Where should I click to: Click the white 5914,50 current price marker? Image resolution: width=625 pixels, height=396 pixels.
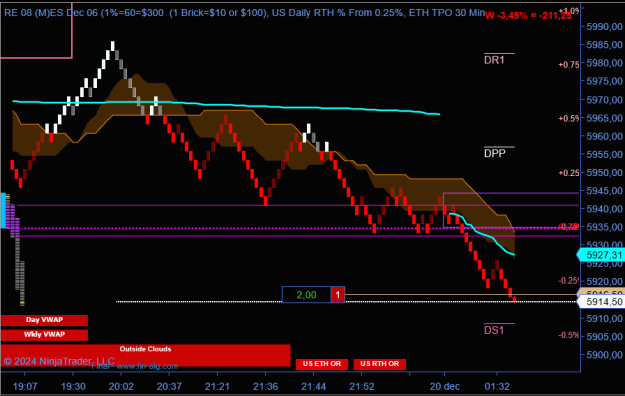pyautogui.click(x=601, y=302)
